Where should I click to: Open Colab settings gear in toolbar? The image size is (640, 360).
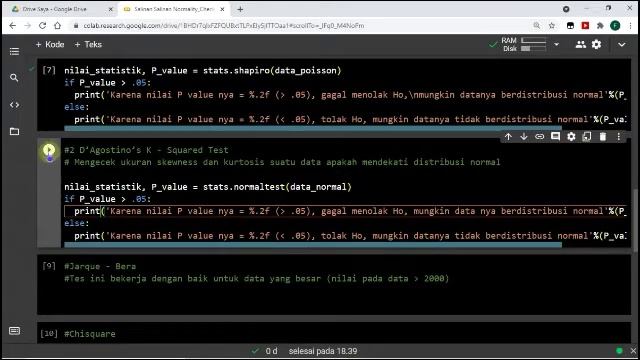[596, 44]
